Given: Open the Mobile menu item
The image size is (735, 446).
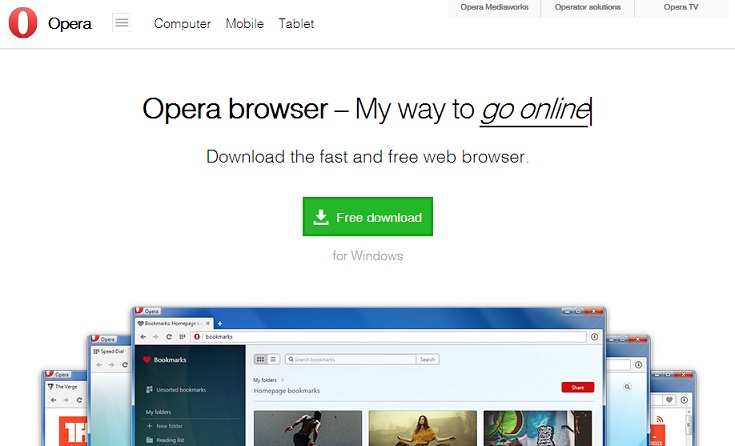Looking at the screenshot, I should point(245,23).
